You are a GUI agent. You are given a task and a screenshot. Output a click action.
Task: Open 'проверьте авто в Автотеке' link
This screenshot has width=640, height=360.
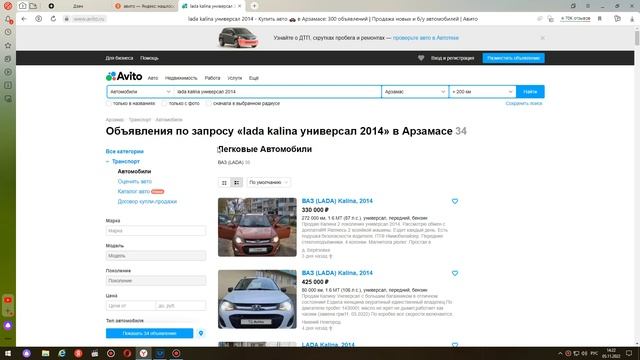[426, 38]
